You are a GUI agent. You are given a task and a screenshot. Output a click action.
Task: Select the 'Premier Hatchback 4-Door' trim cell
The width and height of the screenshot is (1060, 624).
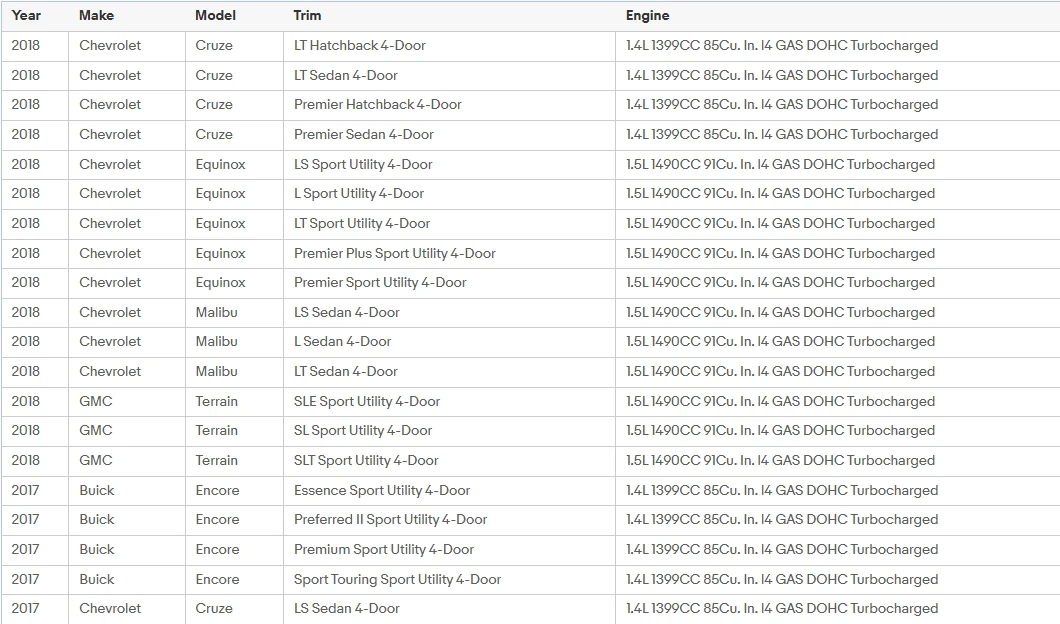377,104
